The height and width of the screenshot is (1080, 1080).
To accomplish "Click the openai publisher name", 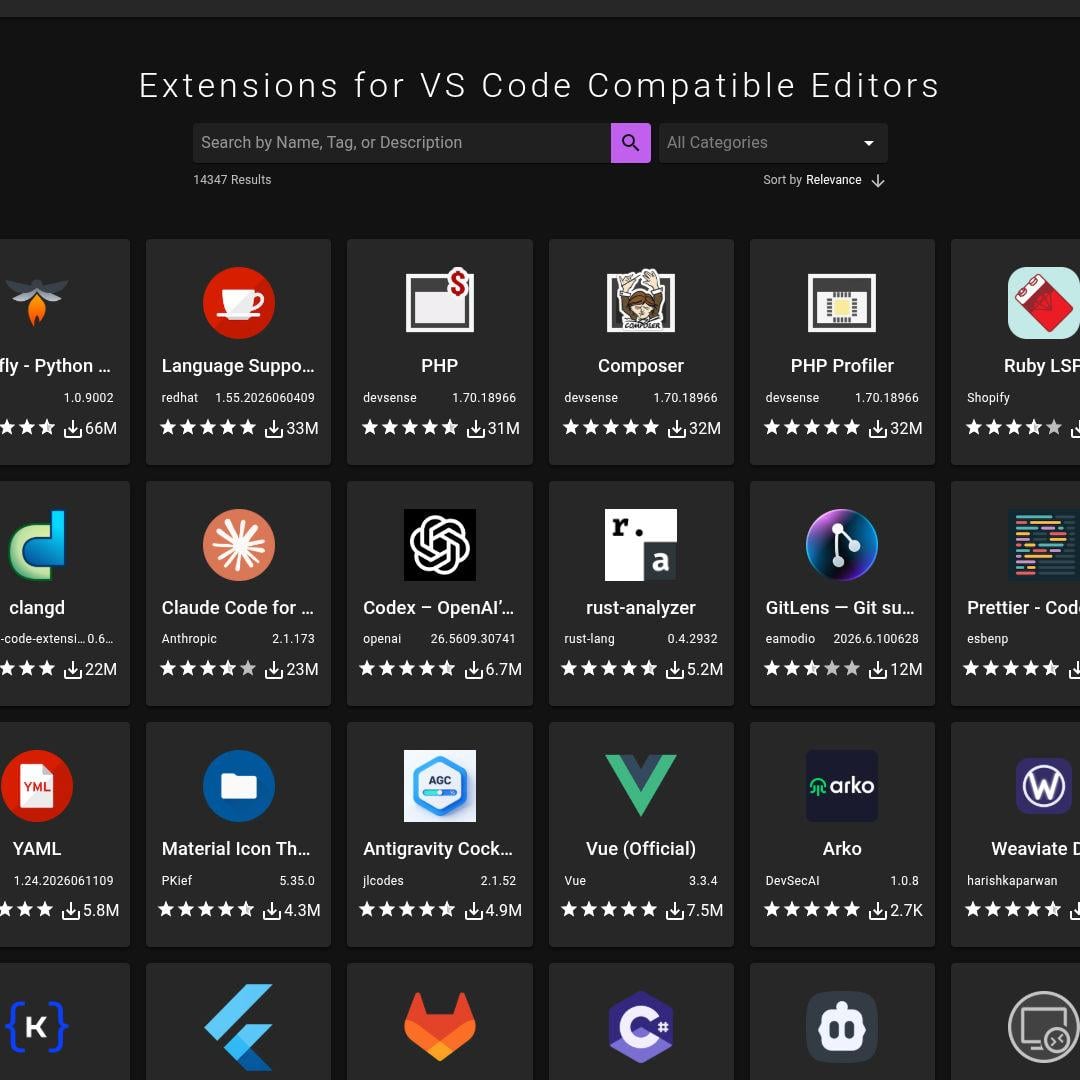I will tap(382, 638).
